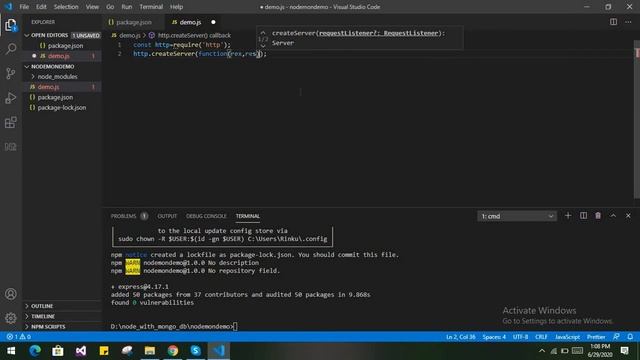Screen dimensions: 640x360
Task: Open Chrome from the taskbar
Action: (173, 351)
